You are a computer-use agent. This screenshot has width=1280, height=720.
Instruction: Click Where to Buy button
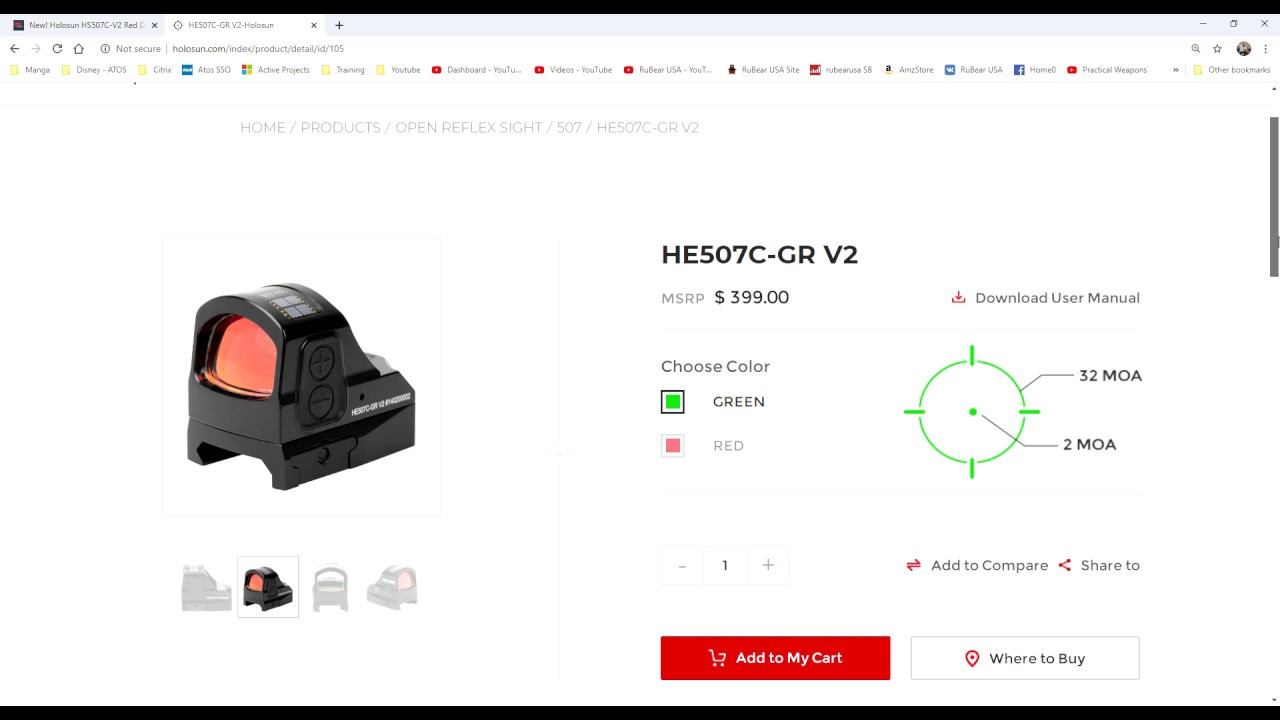1025,658
